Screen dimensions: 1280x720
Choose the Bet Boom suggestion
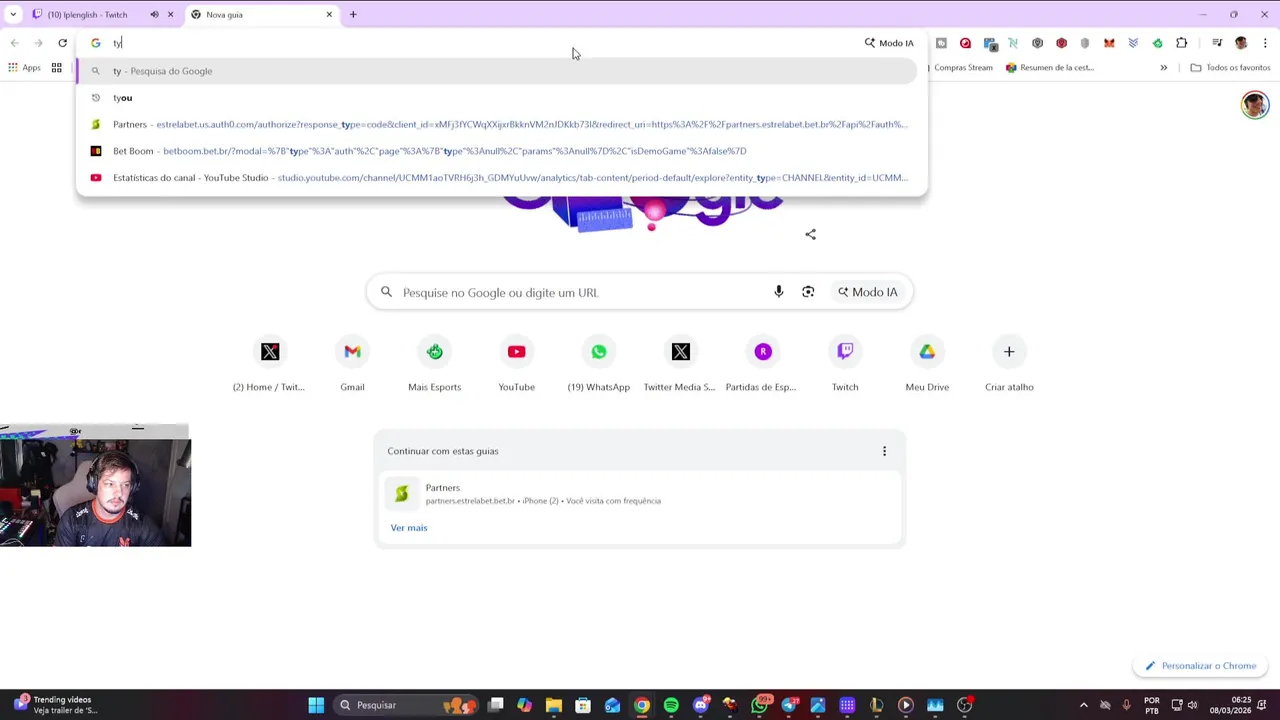[x=497, y=151]
